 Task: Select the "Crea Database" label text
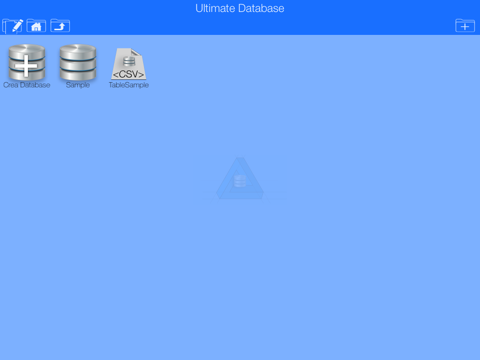coord(27,85)
